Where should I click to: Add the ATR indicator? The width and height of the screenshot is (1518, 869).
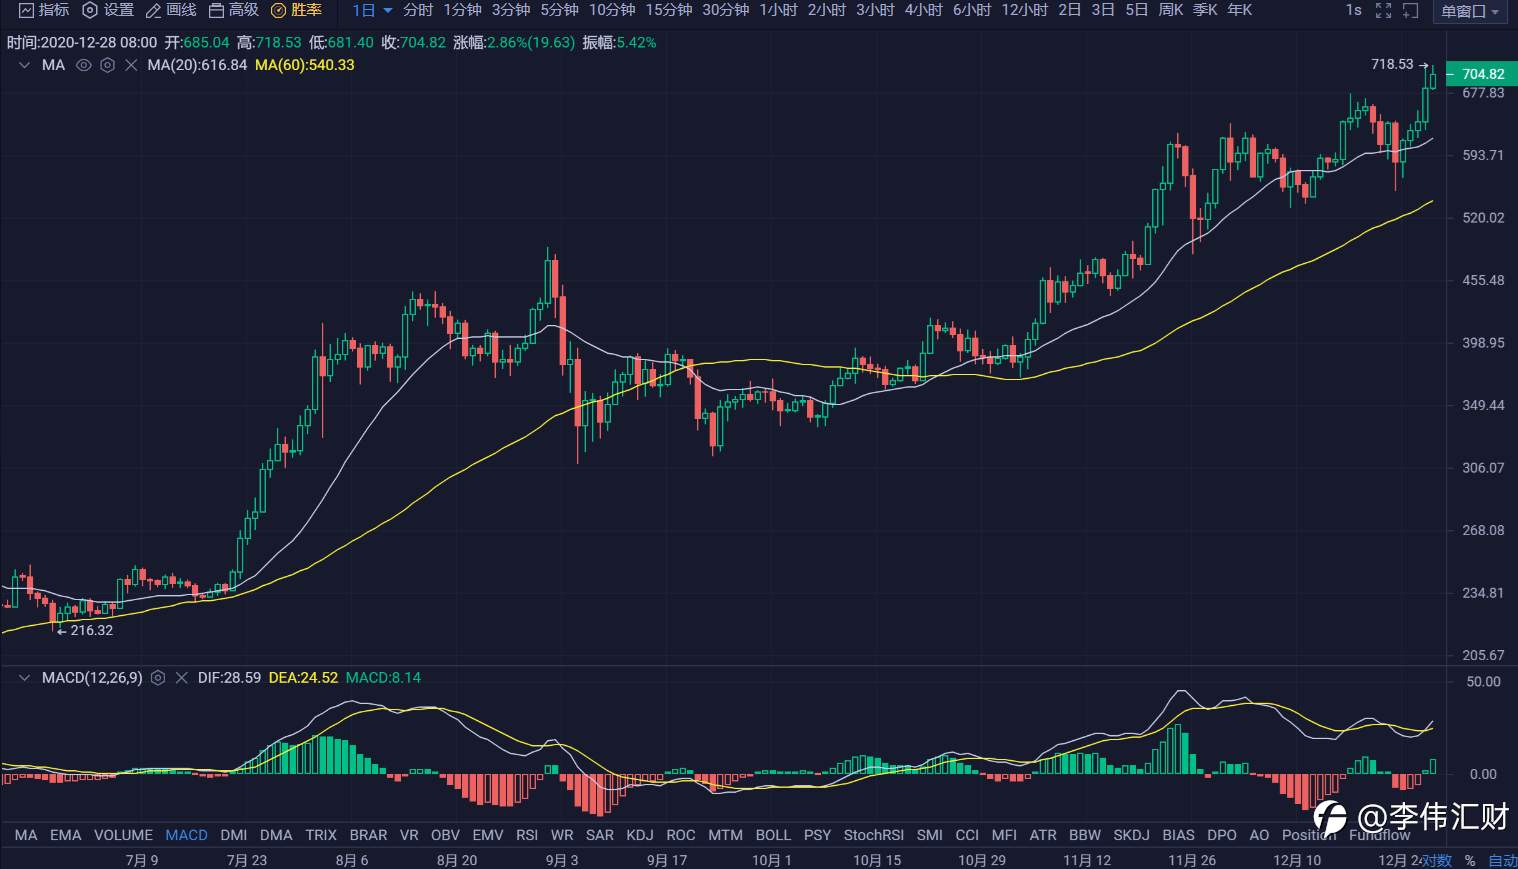[x=1043, y=835]
